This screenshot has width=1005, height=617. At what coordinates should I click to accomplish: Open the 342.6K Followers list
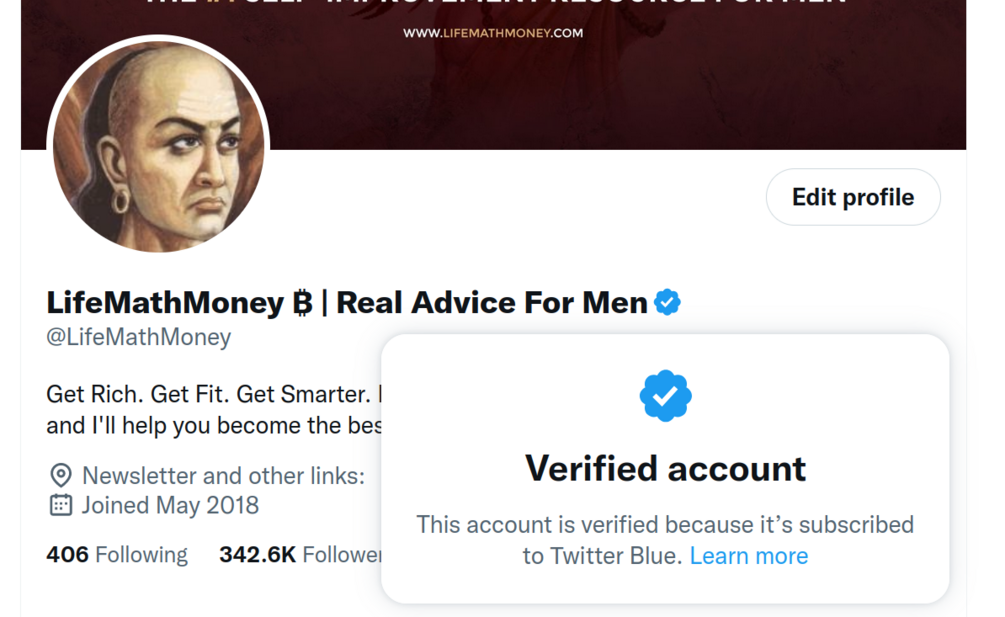(x=300, y=555)
